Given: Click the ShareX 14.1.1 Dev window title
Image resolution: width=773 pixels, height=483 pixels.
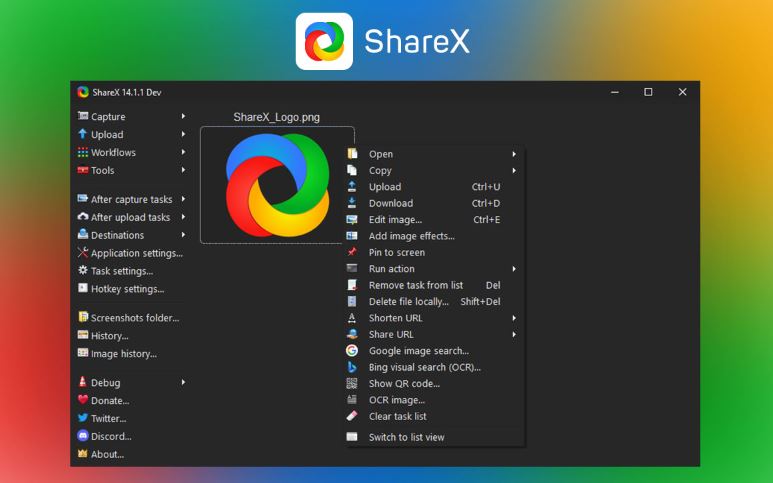Looking at the screenshot, I should pos(127,92).
